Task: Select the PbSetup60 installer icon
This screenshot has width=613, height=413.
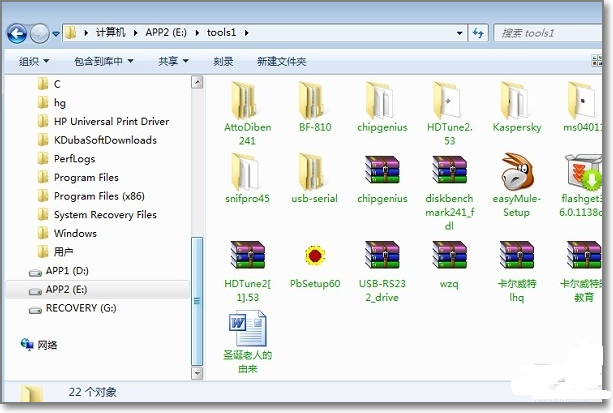Action: pyautogui.click(x=315, y=255)
